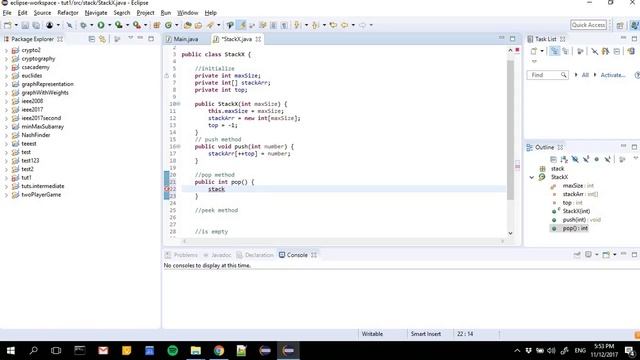This screenshot has width=640, height=360.
Task: Click the All filter in Task List
Action: point(585,75)
